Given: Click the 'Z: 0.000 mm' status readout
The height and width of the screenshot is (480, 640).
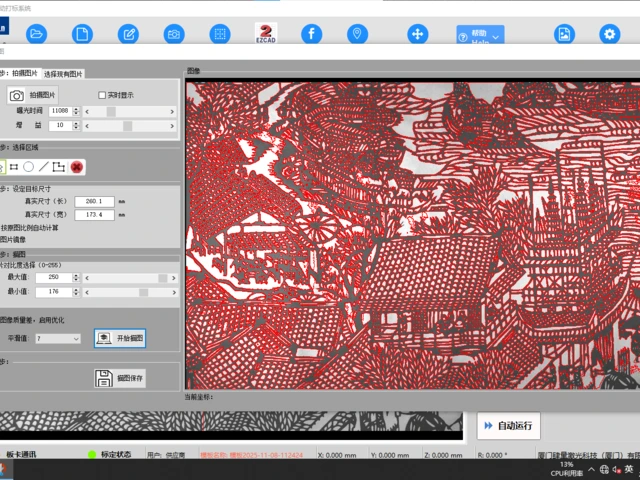Looking at the screenshot, I should click(443, 455).
